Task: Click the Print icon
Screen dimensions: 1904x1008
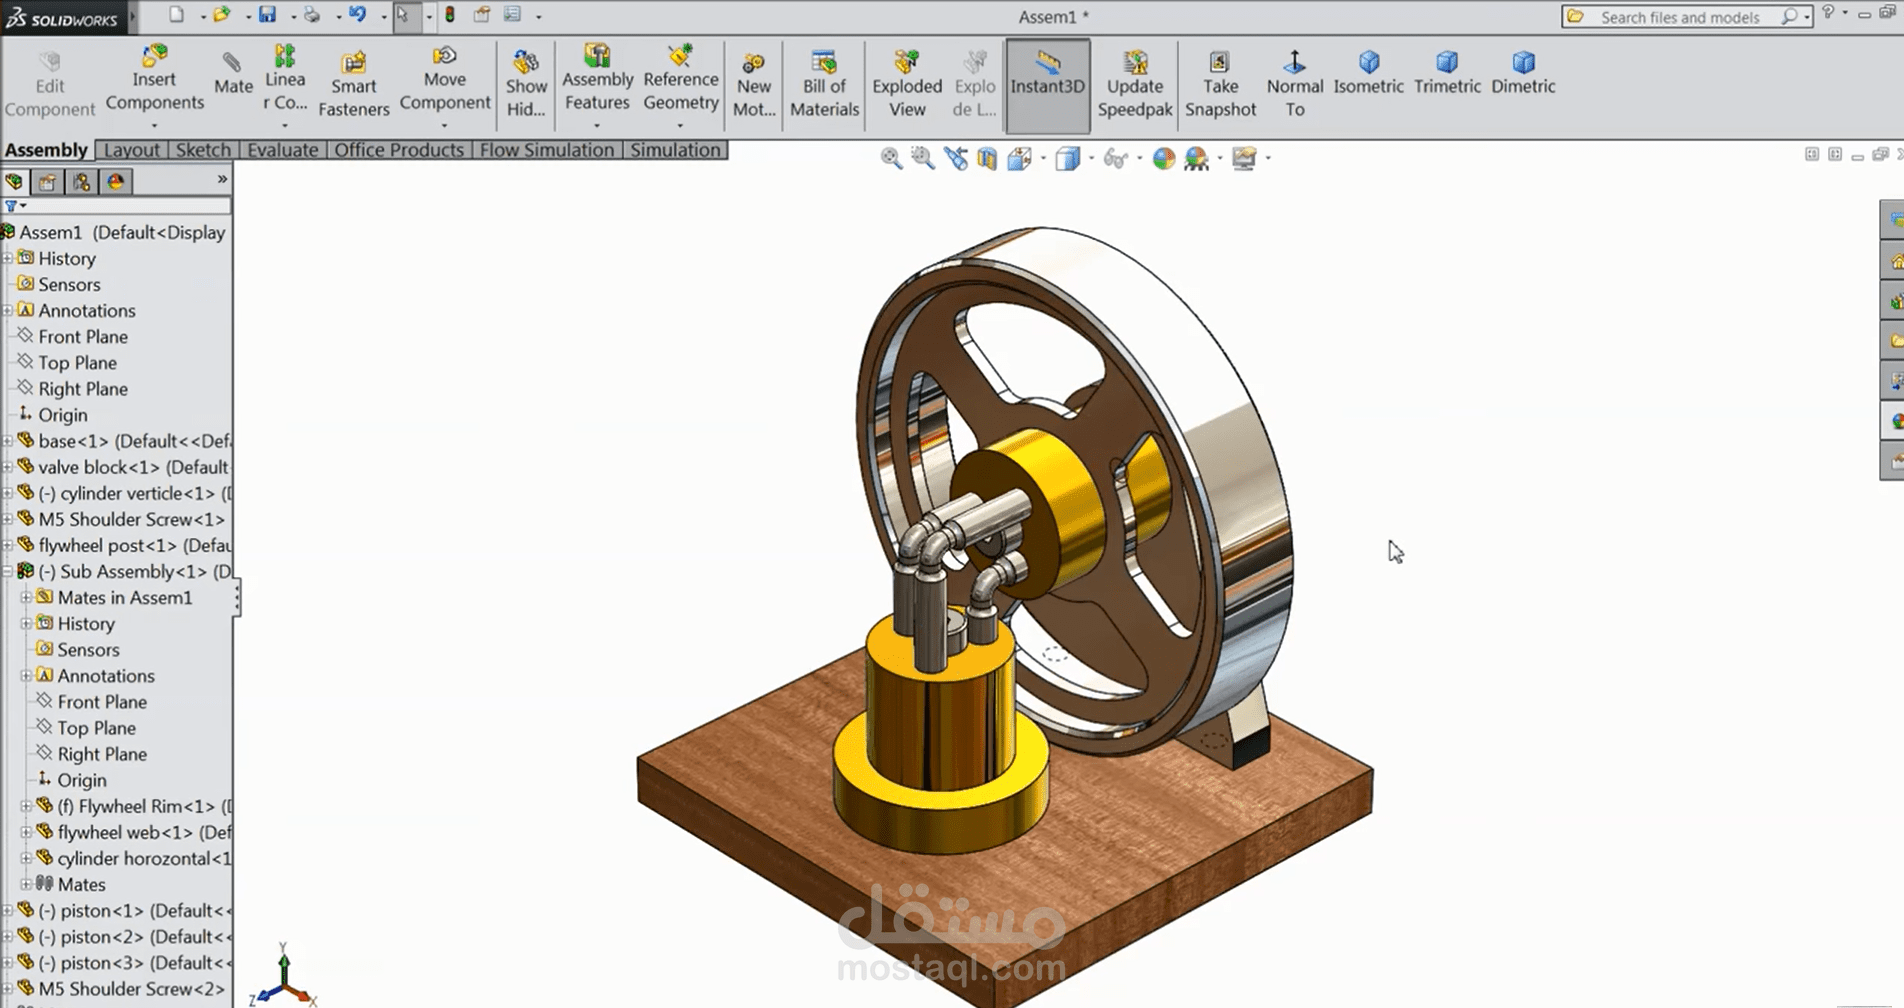Action: click(x=312, y=15)
